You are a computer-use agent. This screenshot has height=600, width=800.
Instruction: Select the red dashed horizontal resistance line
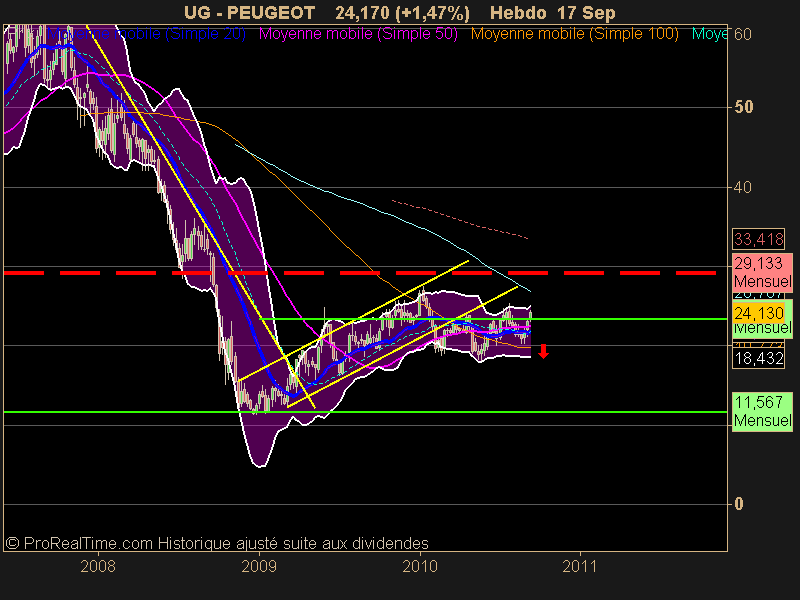pos(360,273)
